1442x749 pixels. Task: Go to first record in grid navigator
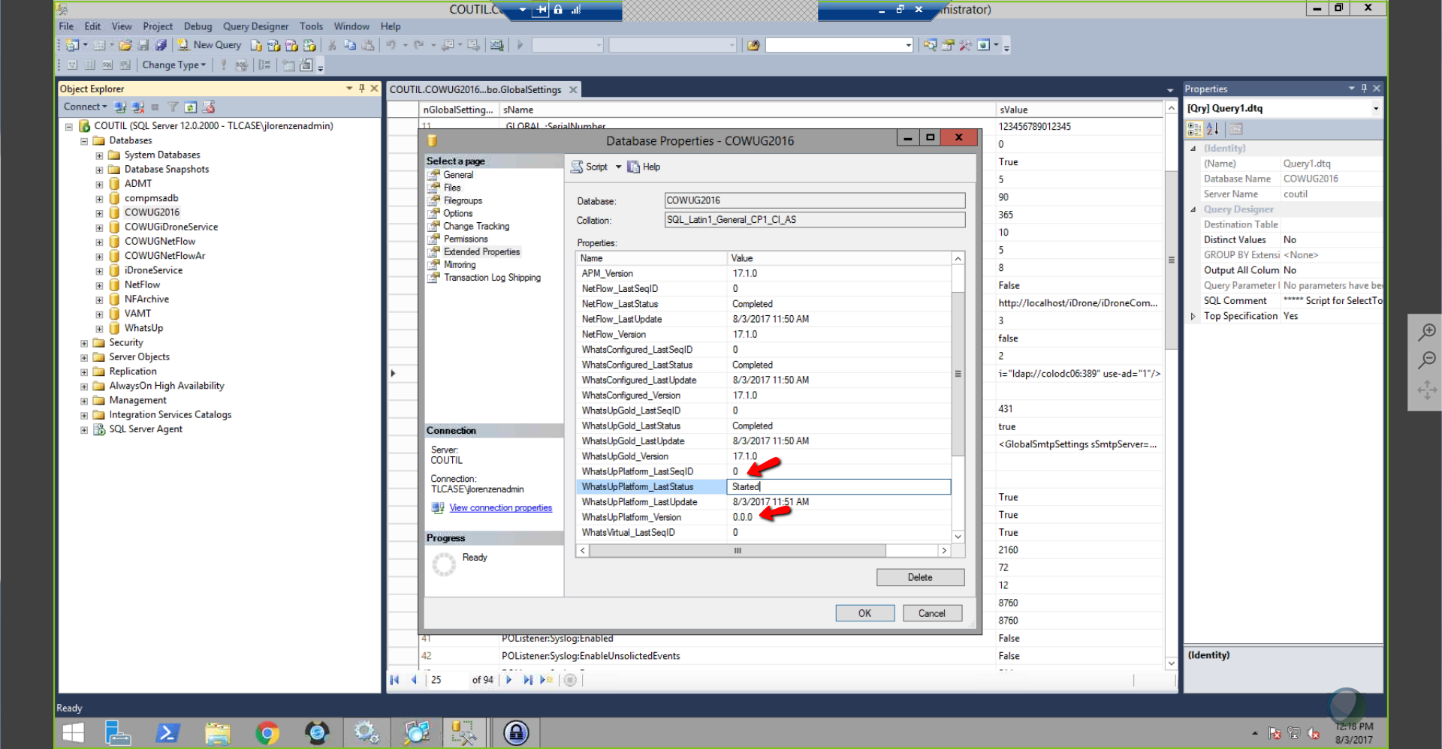pyautogui.click(x=396, y=680)
